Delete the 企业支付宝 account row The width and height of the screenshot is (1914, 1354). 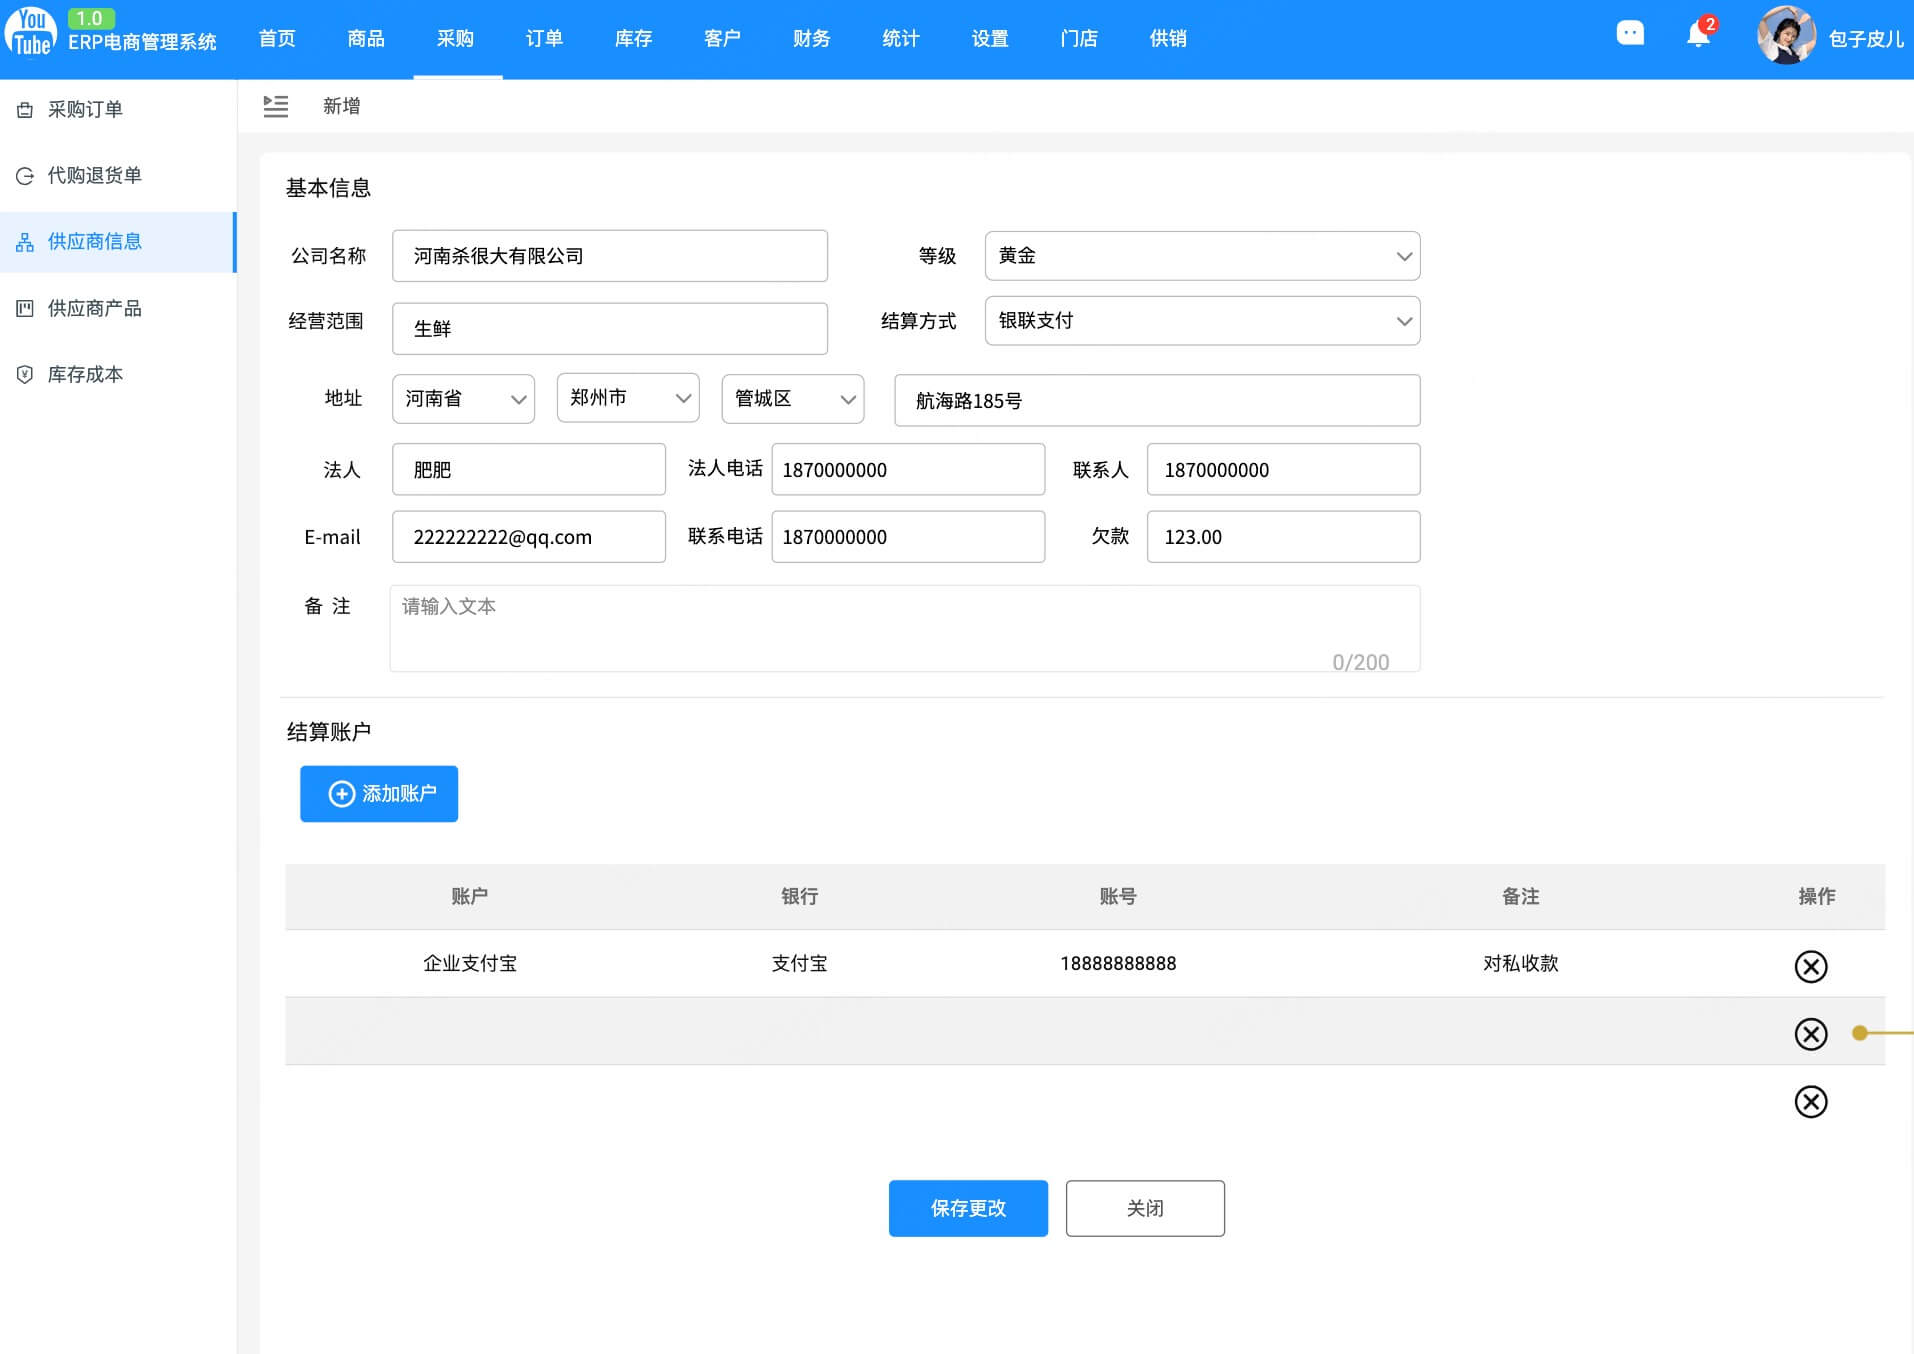[x=1811, y=967]
